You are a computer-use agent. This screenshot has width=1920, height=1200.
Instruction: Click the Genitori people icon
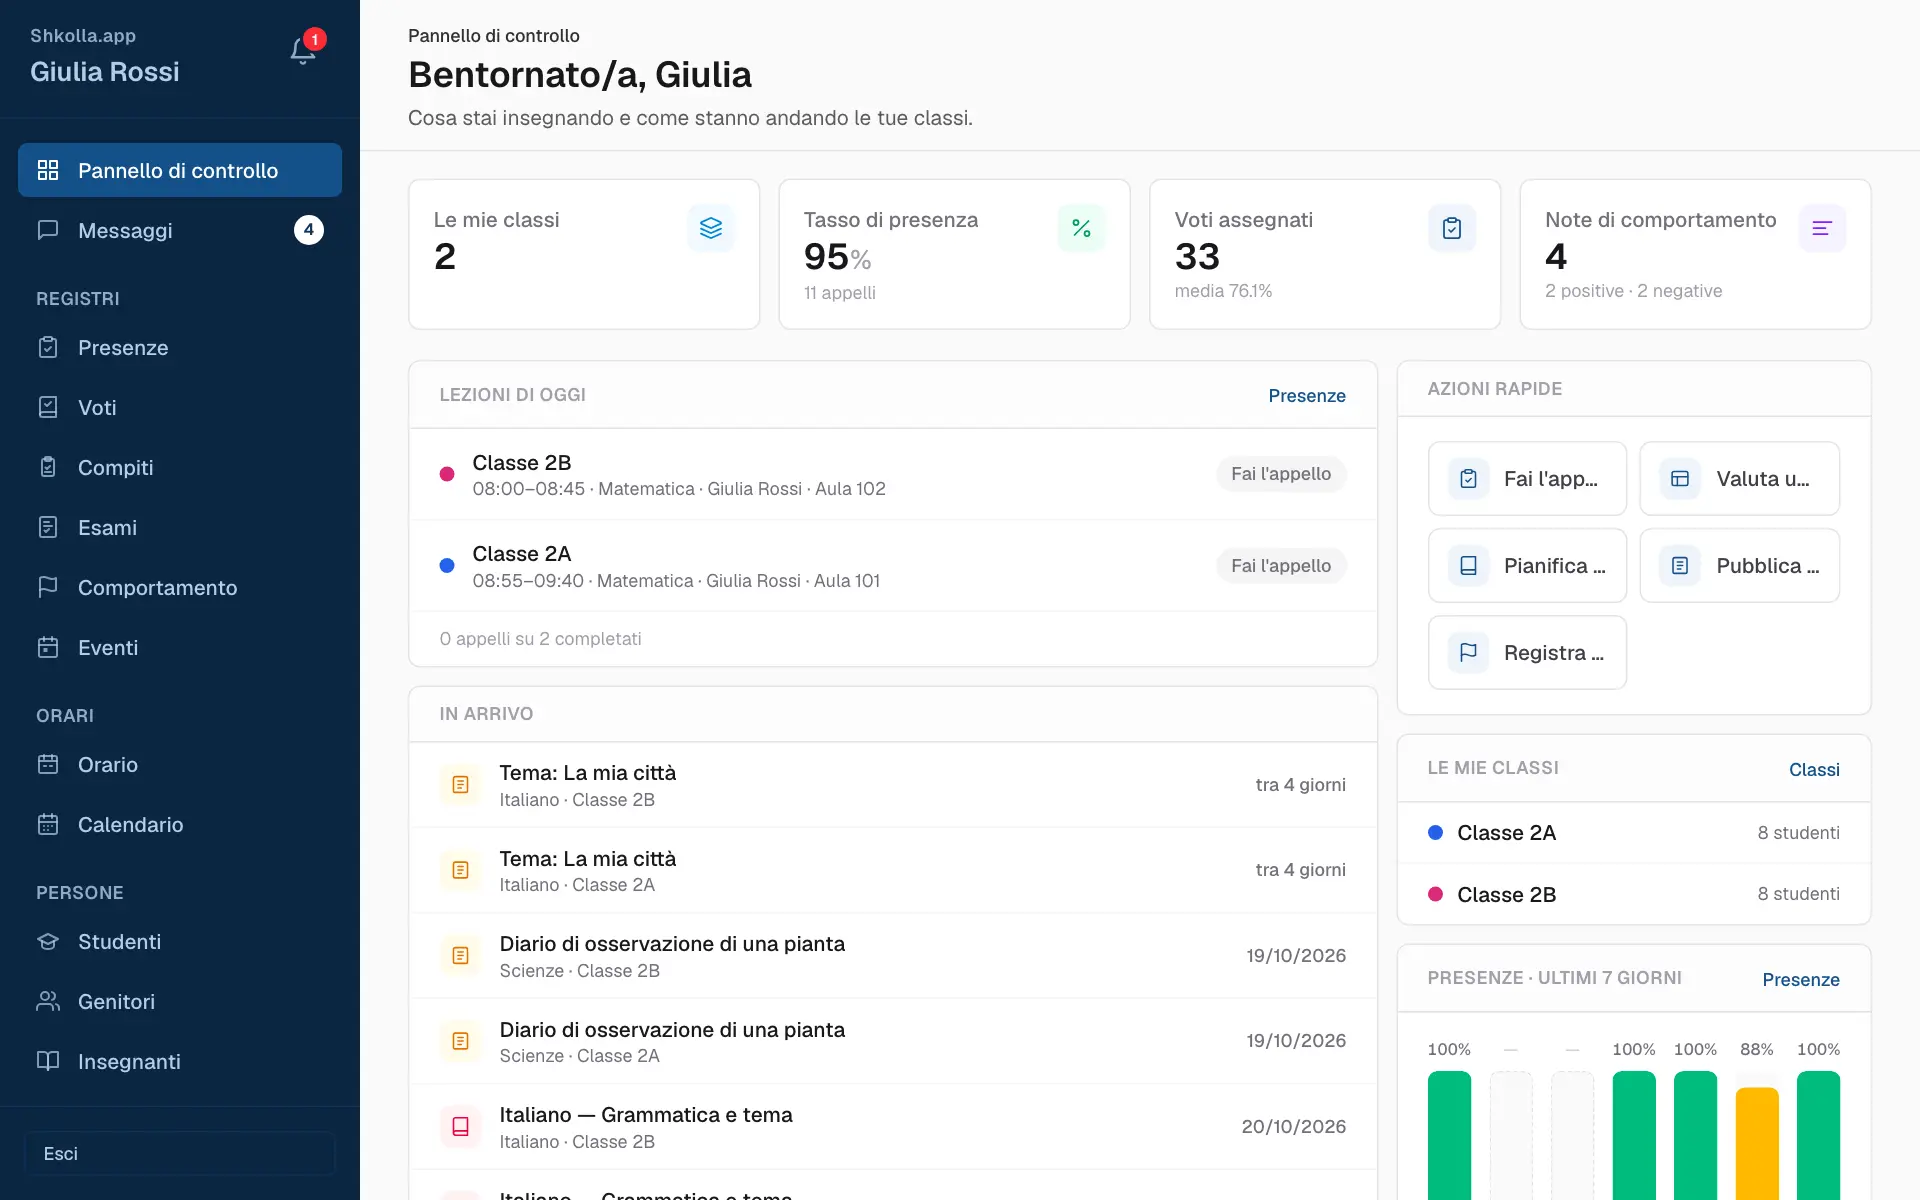click(x=48, y=1001)
